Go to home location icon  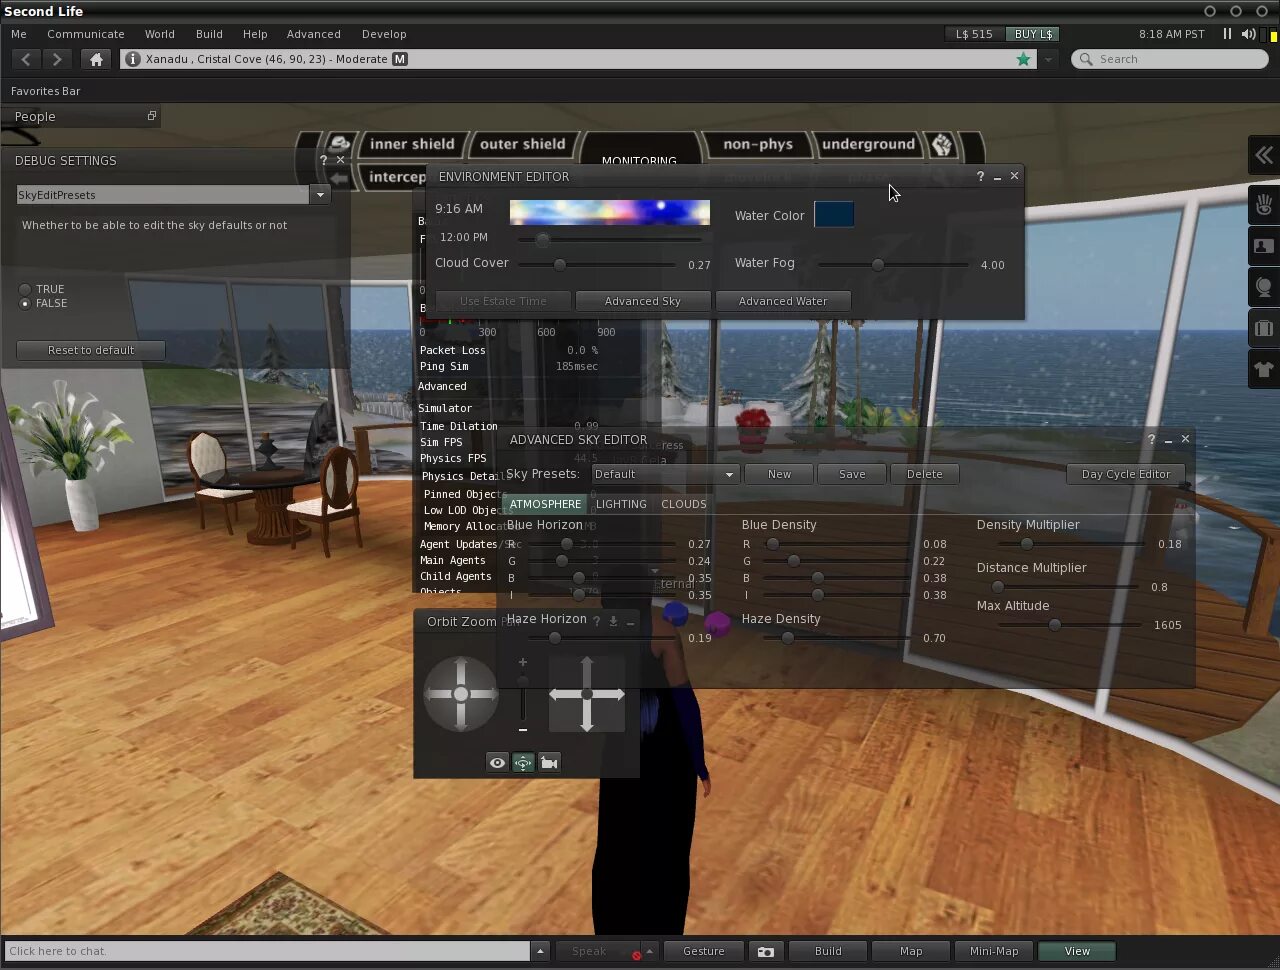tap(96, 59)
